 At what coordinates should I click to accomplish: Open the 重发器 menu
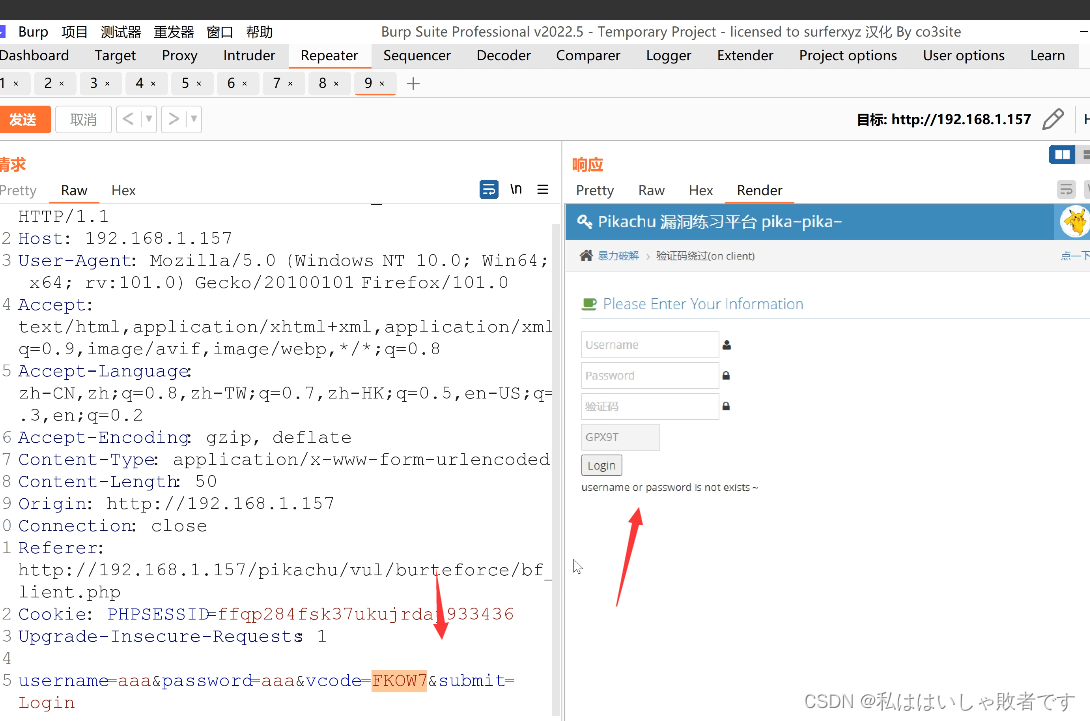(x=174, y=32)
